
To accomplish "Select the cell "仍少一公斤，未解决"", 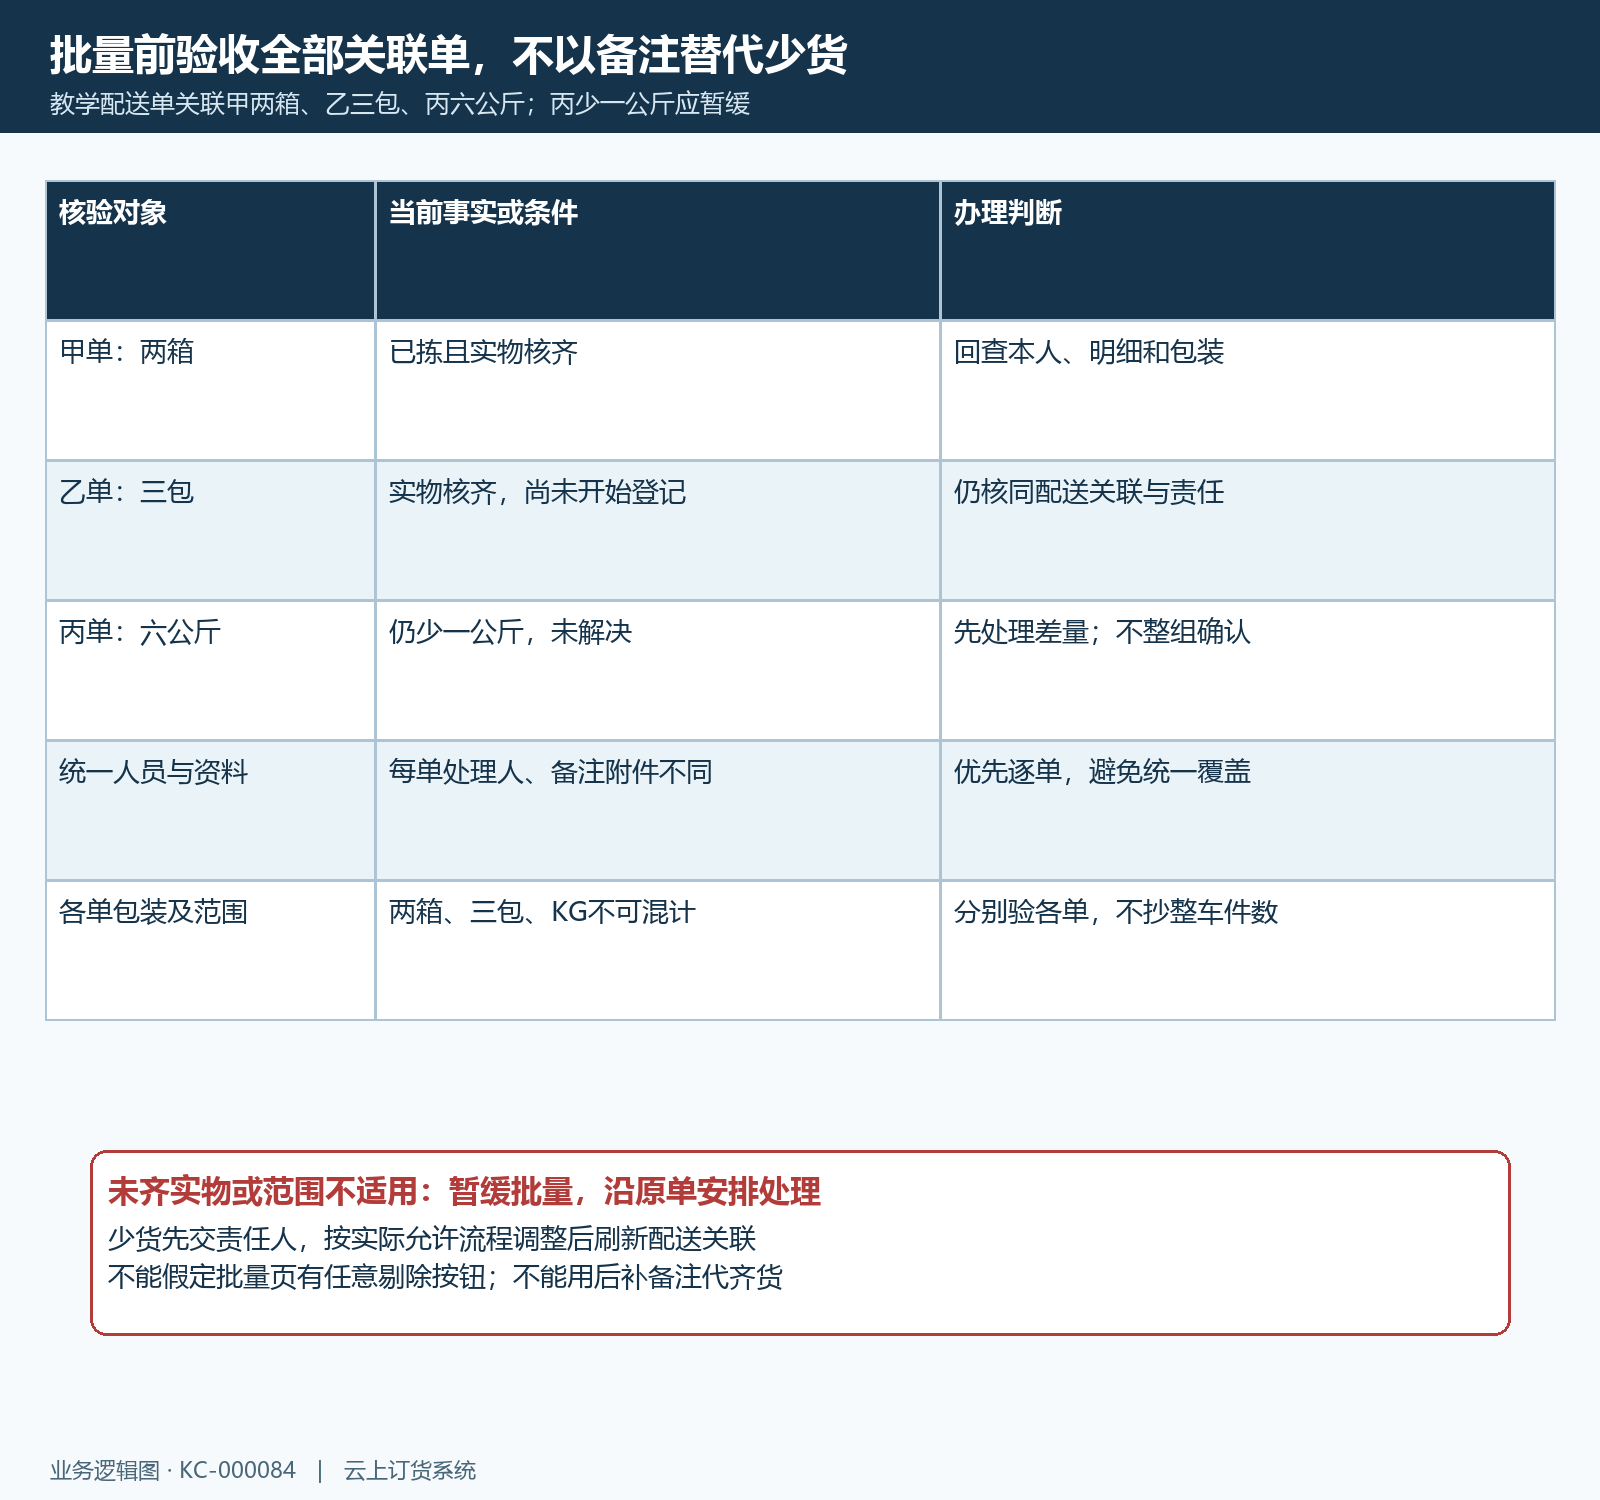I will (x=658, y=671).
